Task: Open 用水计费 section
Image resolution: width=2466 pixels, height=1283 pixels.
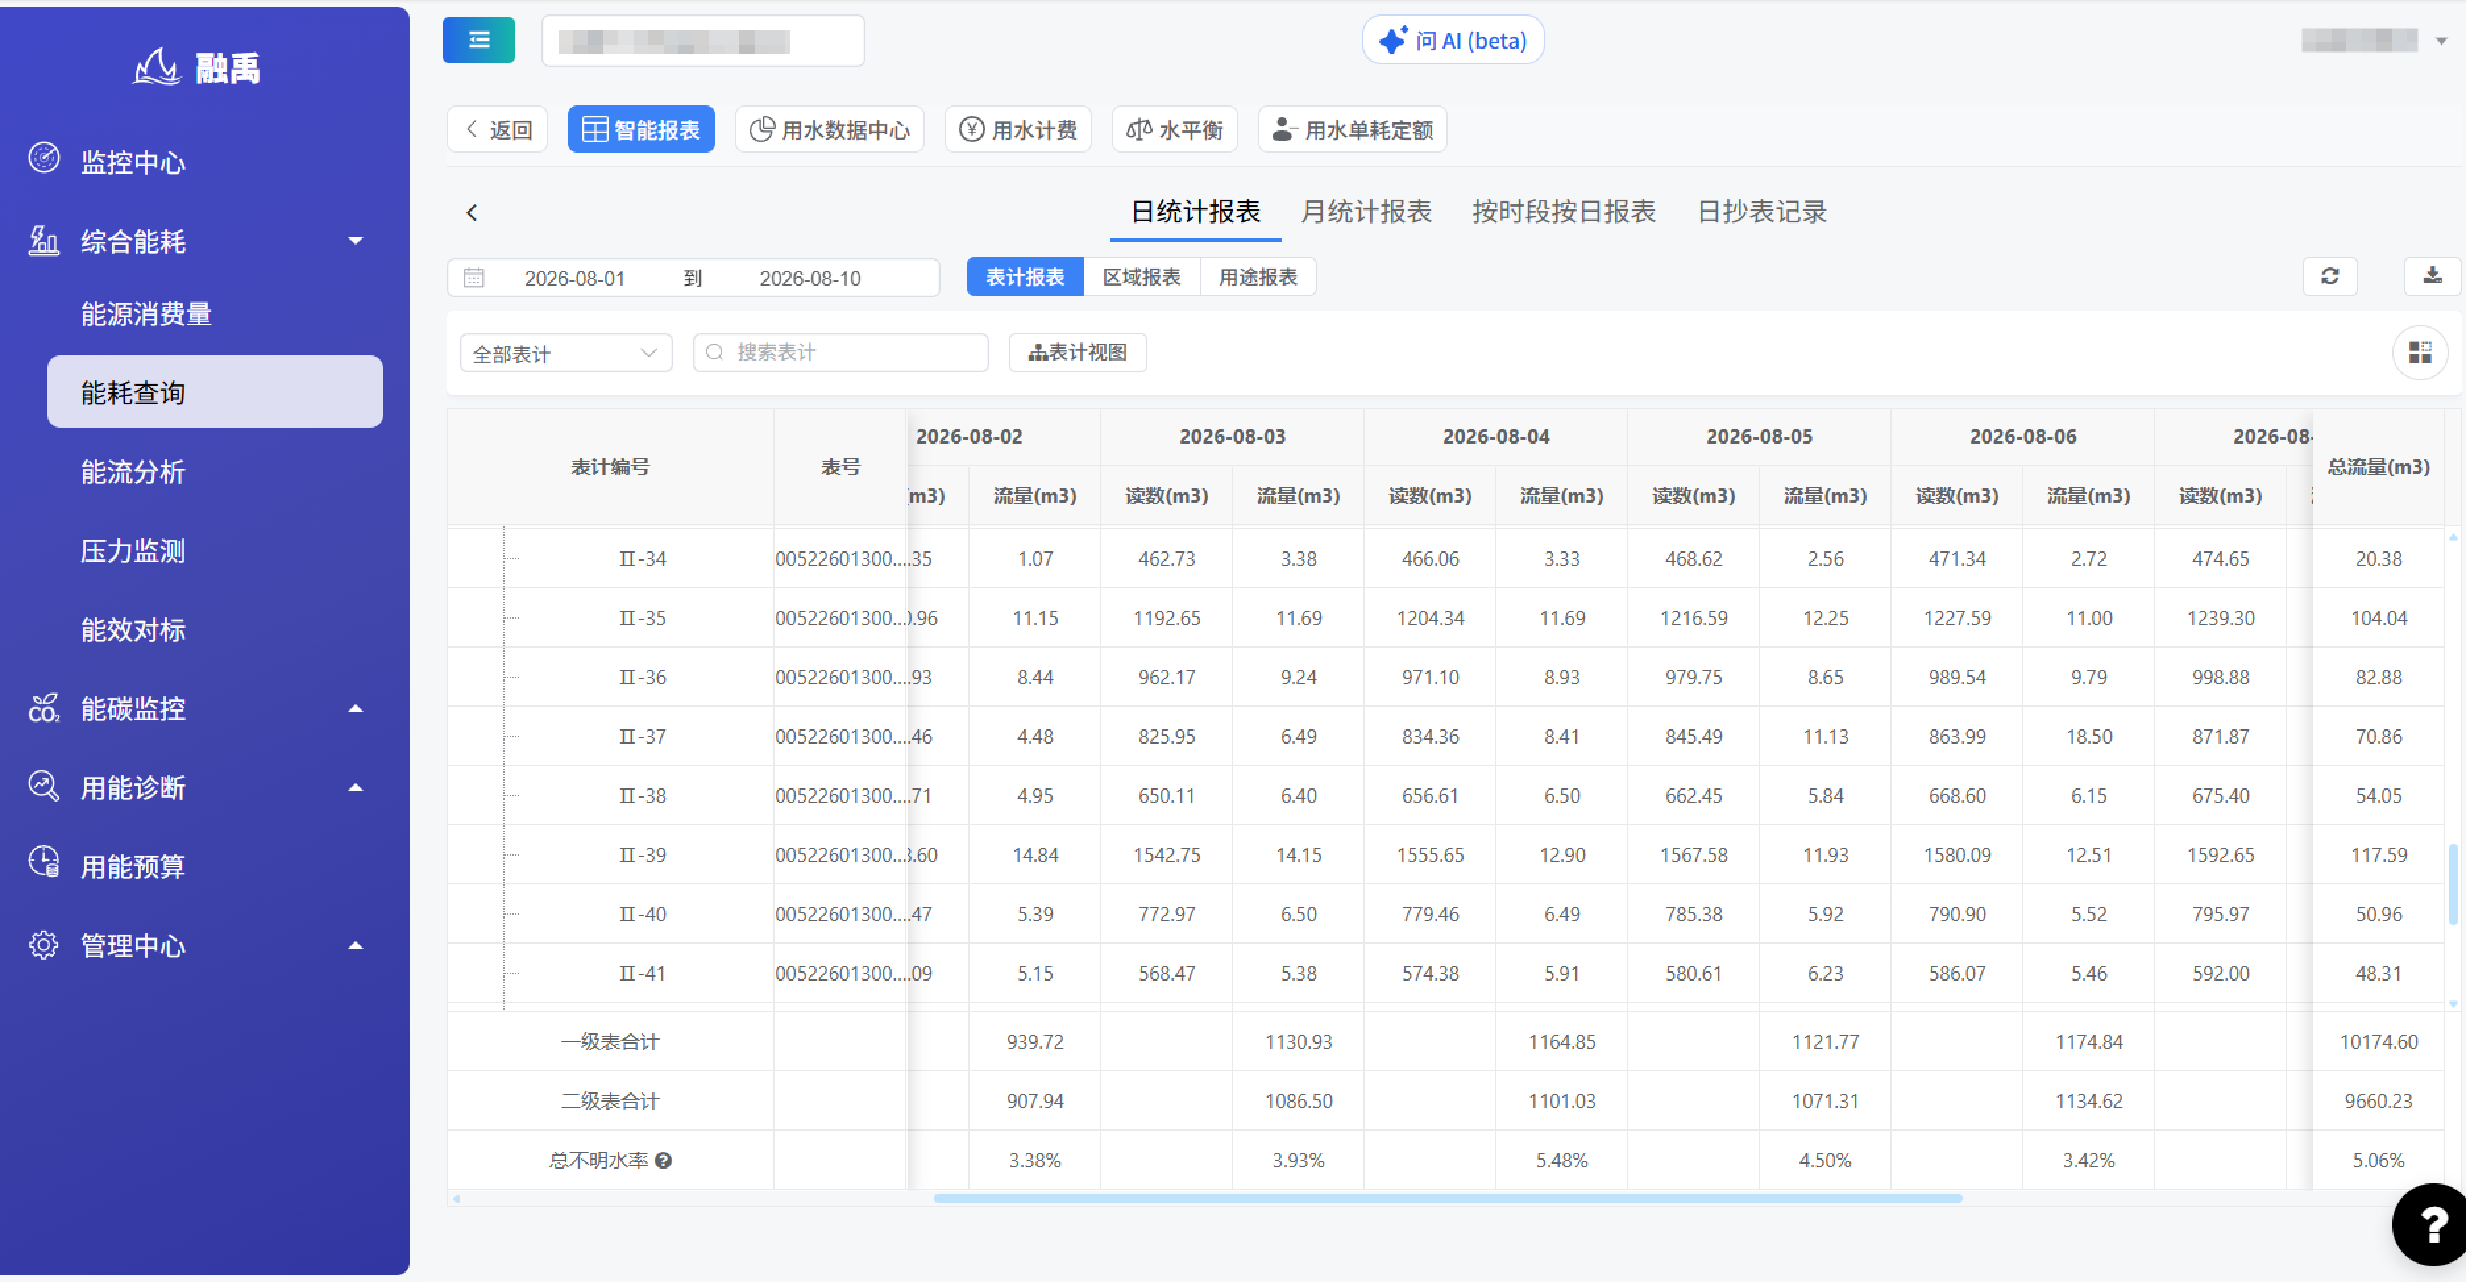Action: point(1018,130)
